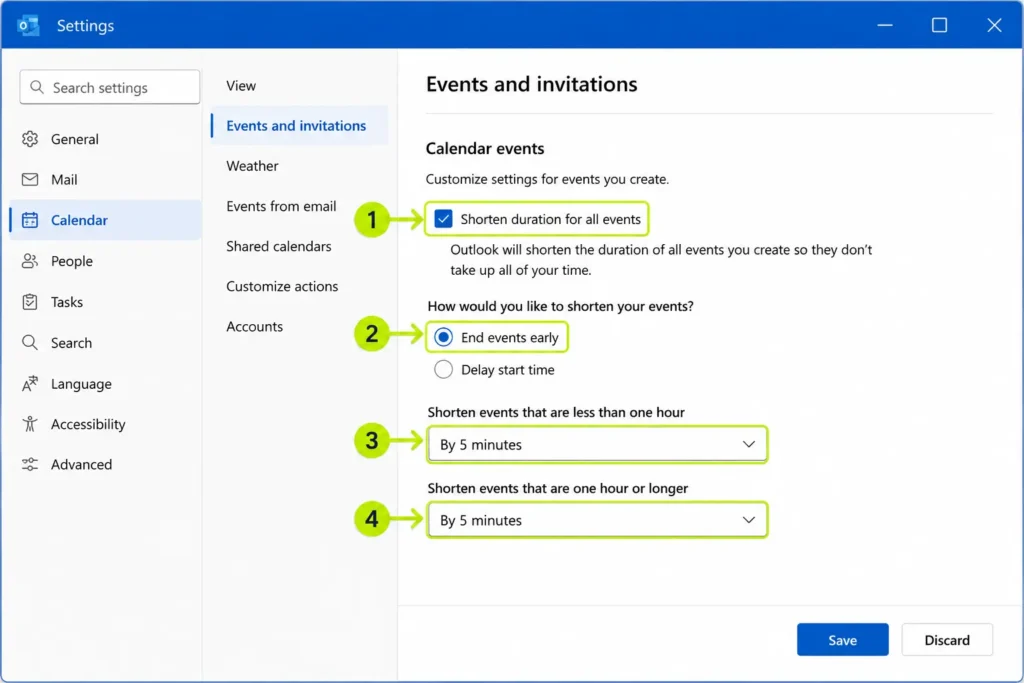This screenshot has width=1024, height=683.
Task: Minimize the Settings window
Action: click(885, 25)
